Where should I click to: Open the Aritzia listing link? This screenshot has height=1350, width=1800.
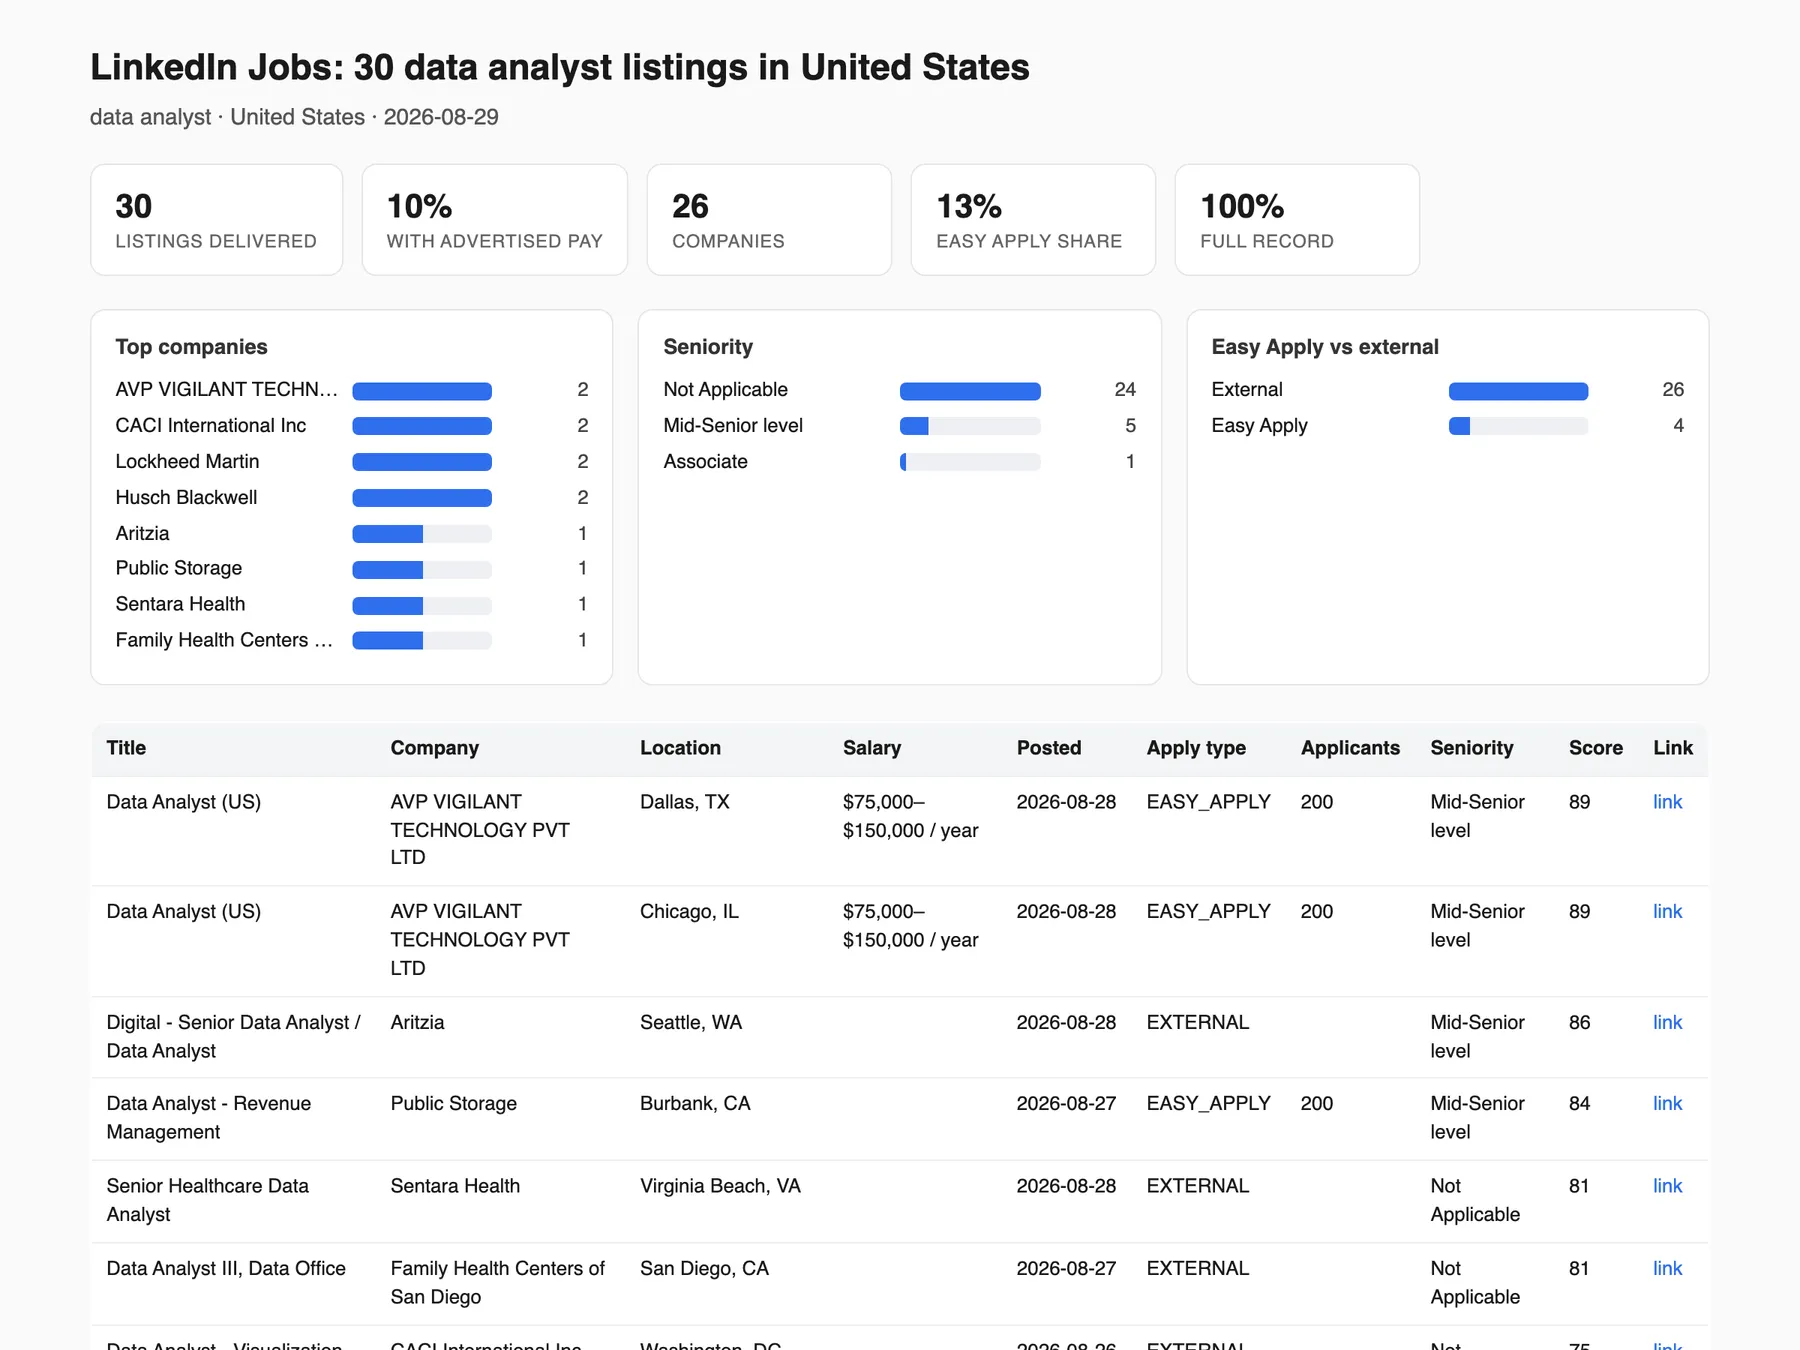coord(1667,1023)
